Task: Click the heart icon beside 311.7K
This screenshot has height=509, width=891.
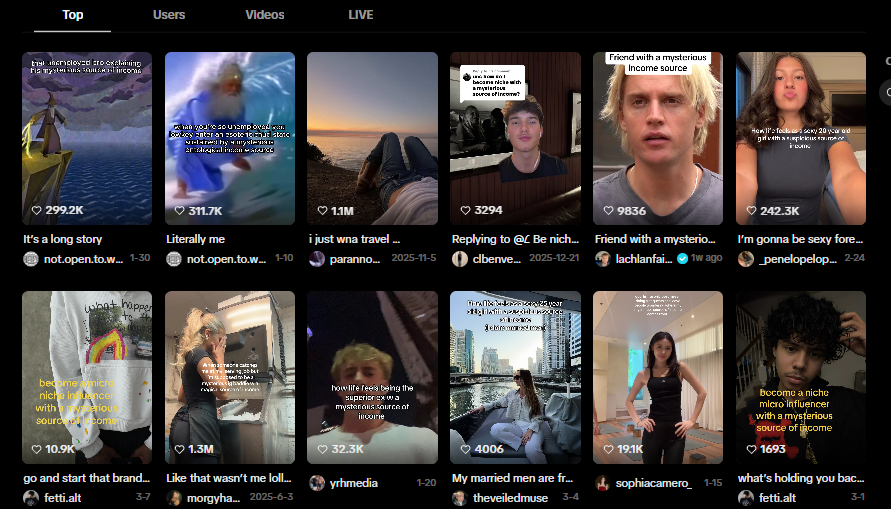Action: [x=180, y=210]
